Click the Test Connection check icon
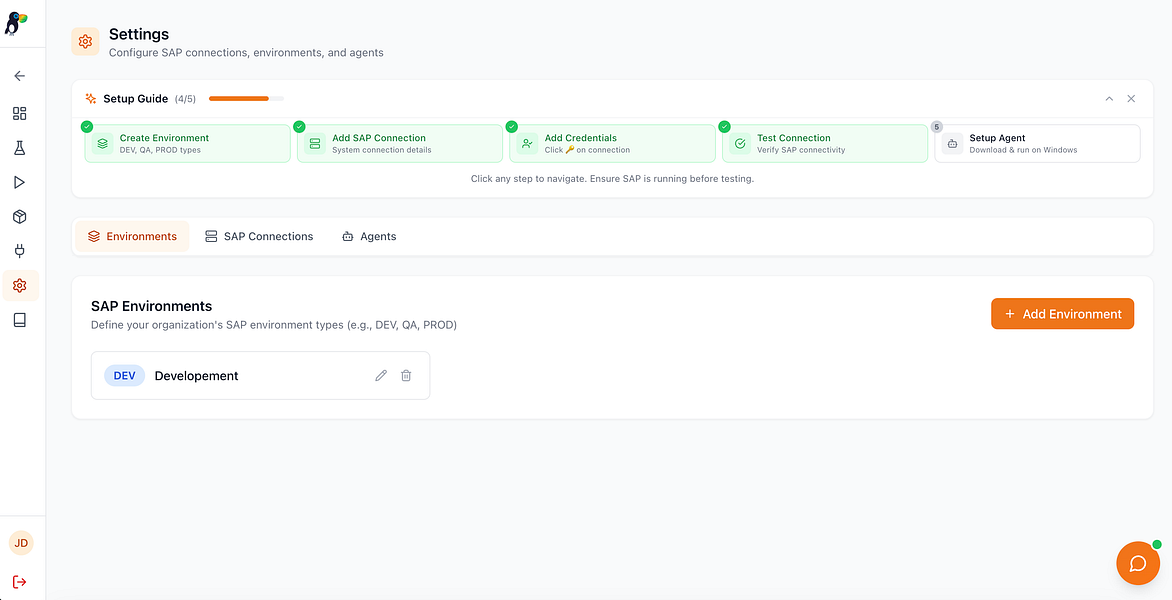The height and width of the screenshot is (600, 1172). point(740,143)
